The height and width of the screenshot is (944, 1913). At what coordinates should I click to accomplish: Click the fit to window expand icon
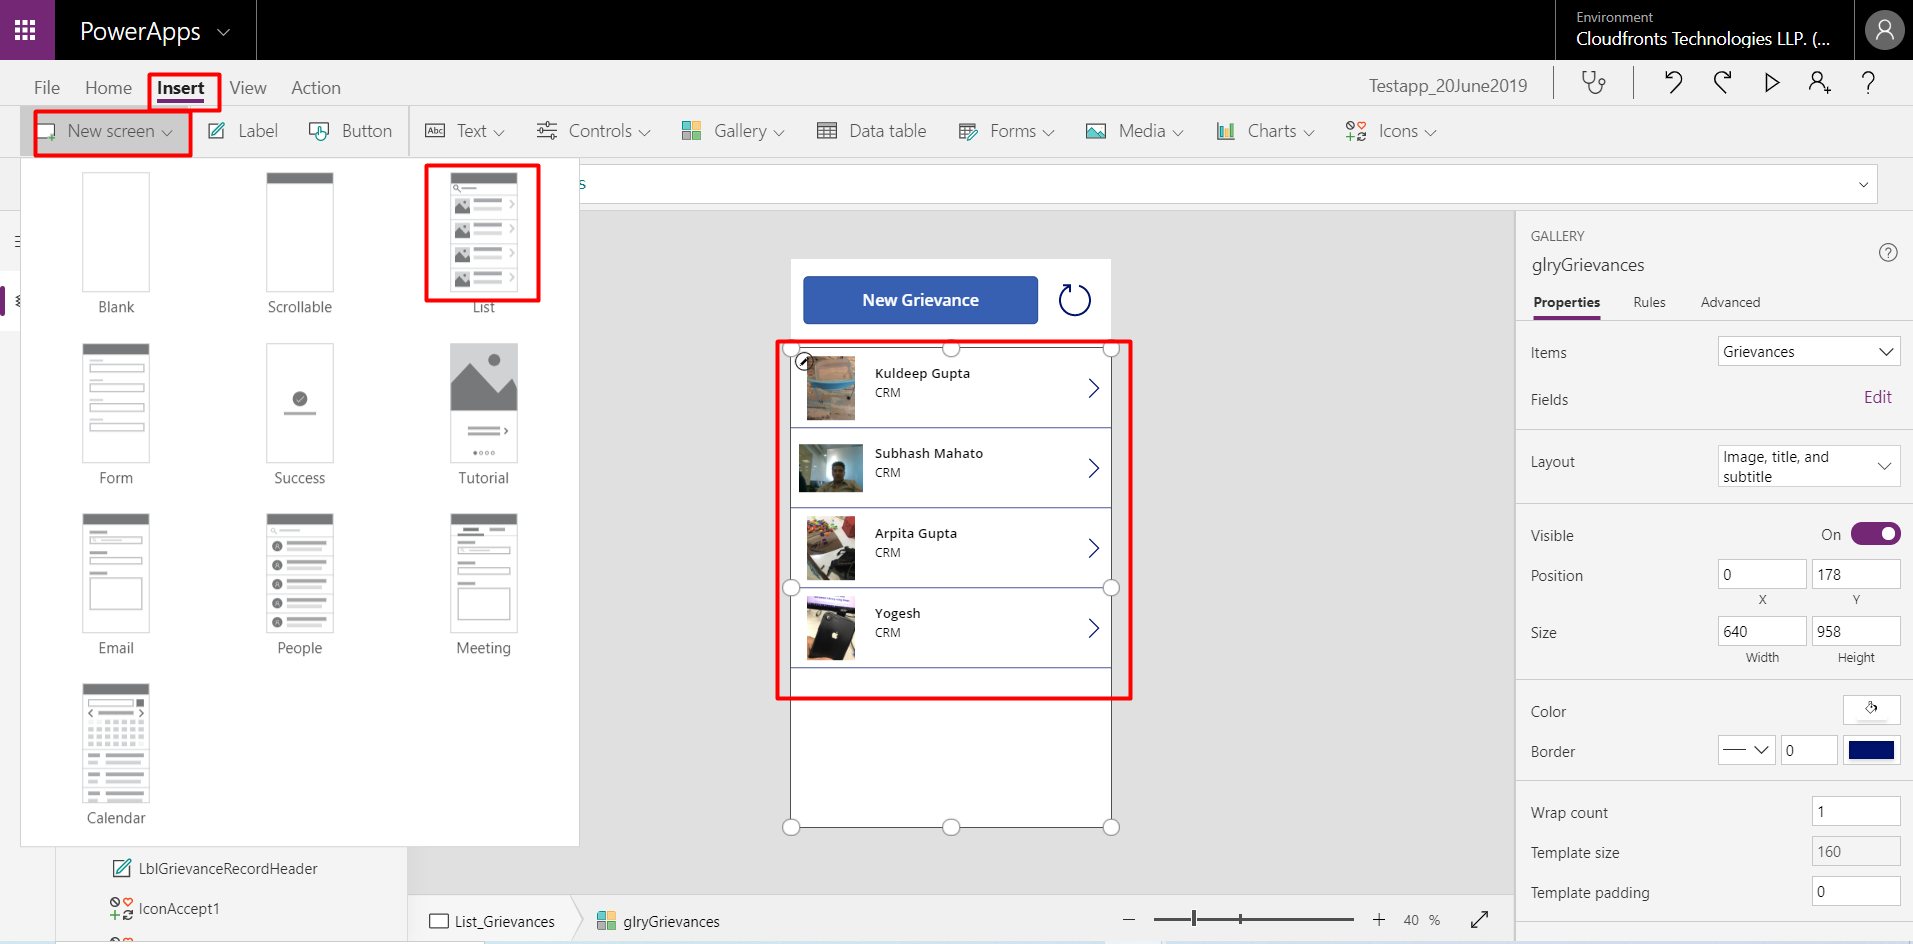coord(1480,919)
